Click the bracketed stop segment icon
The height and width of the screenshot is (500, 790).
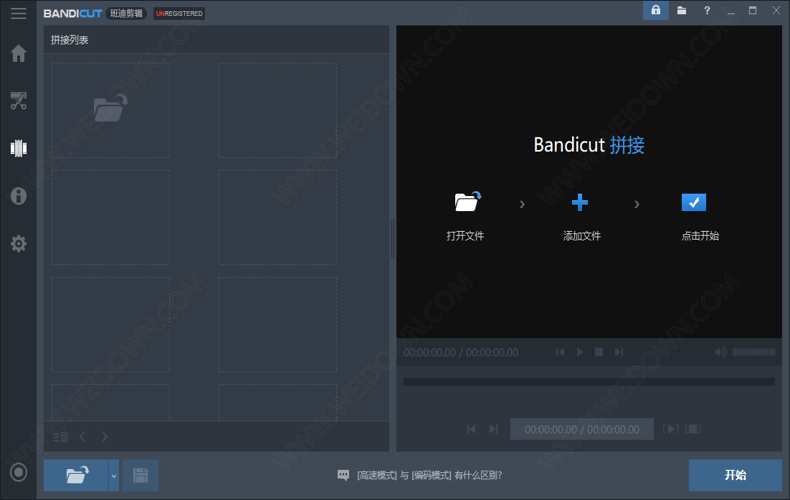(693, 429)
